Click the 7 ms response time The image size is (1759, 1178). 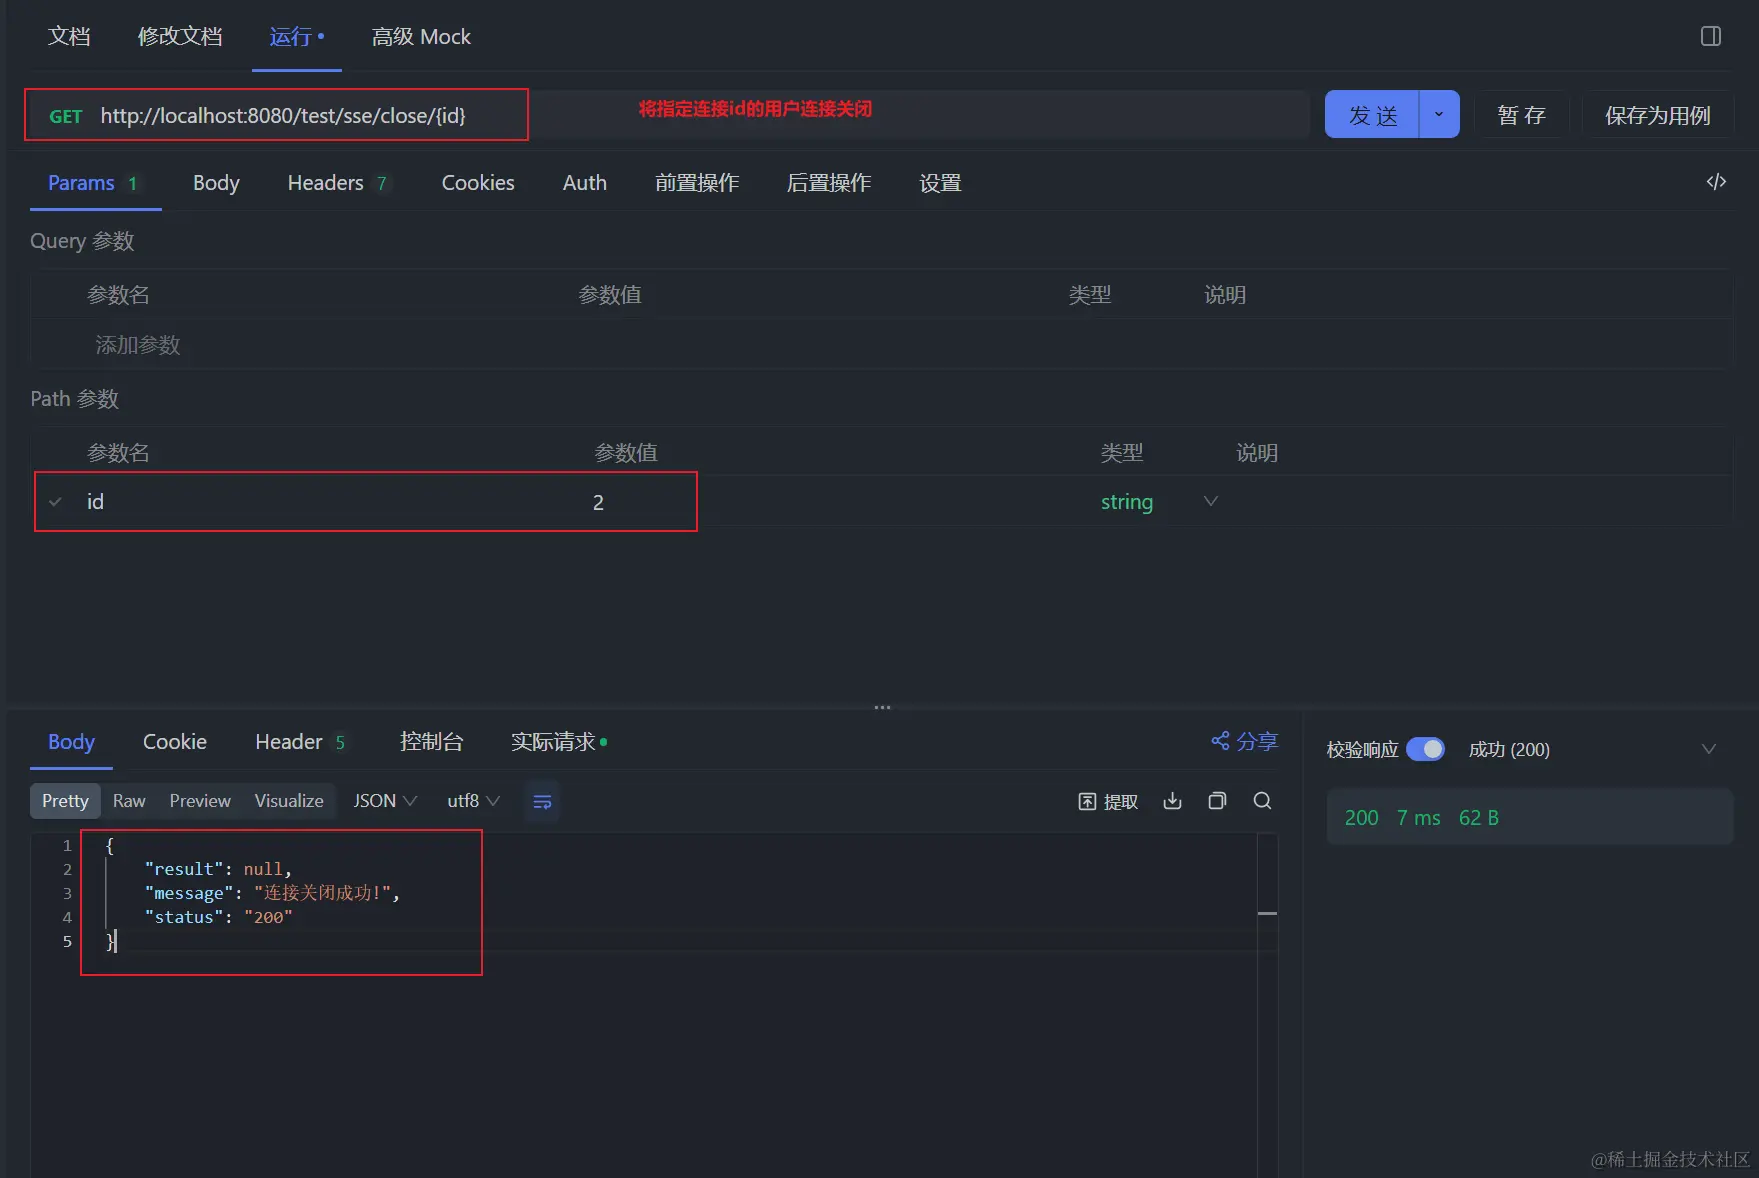[1418, 818]
